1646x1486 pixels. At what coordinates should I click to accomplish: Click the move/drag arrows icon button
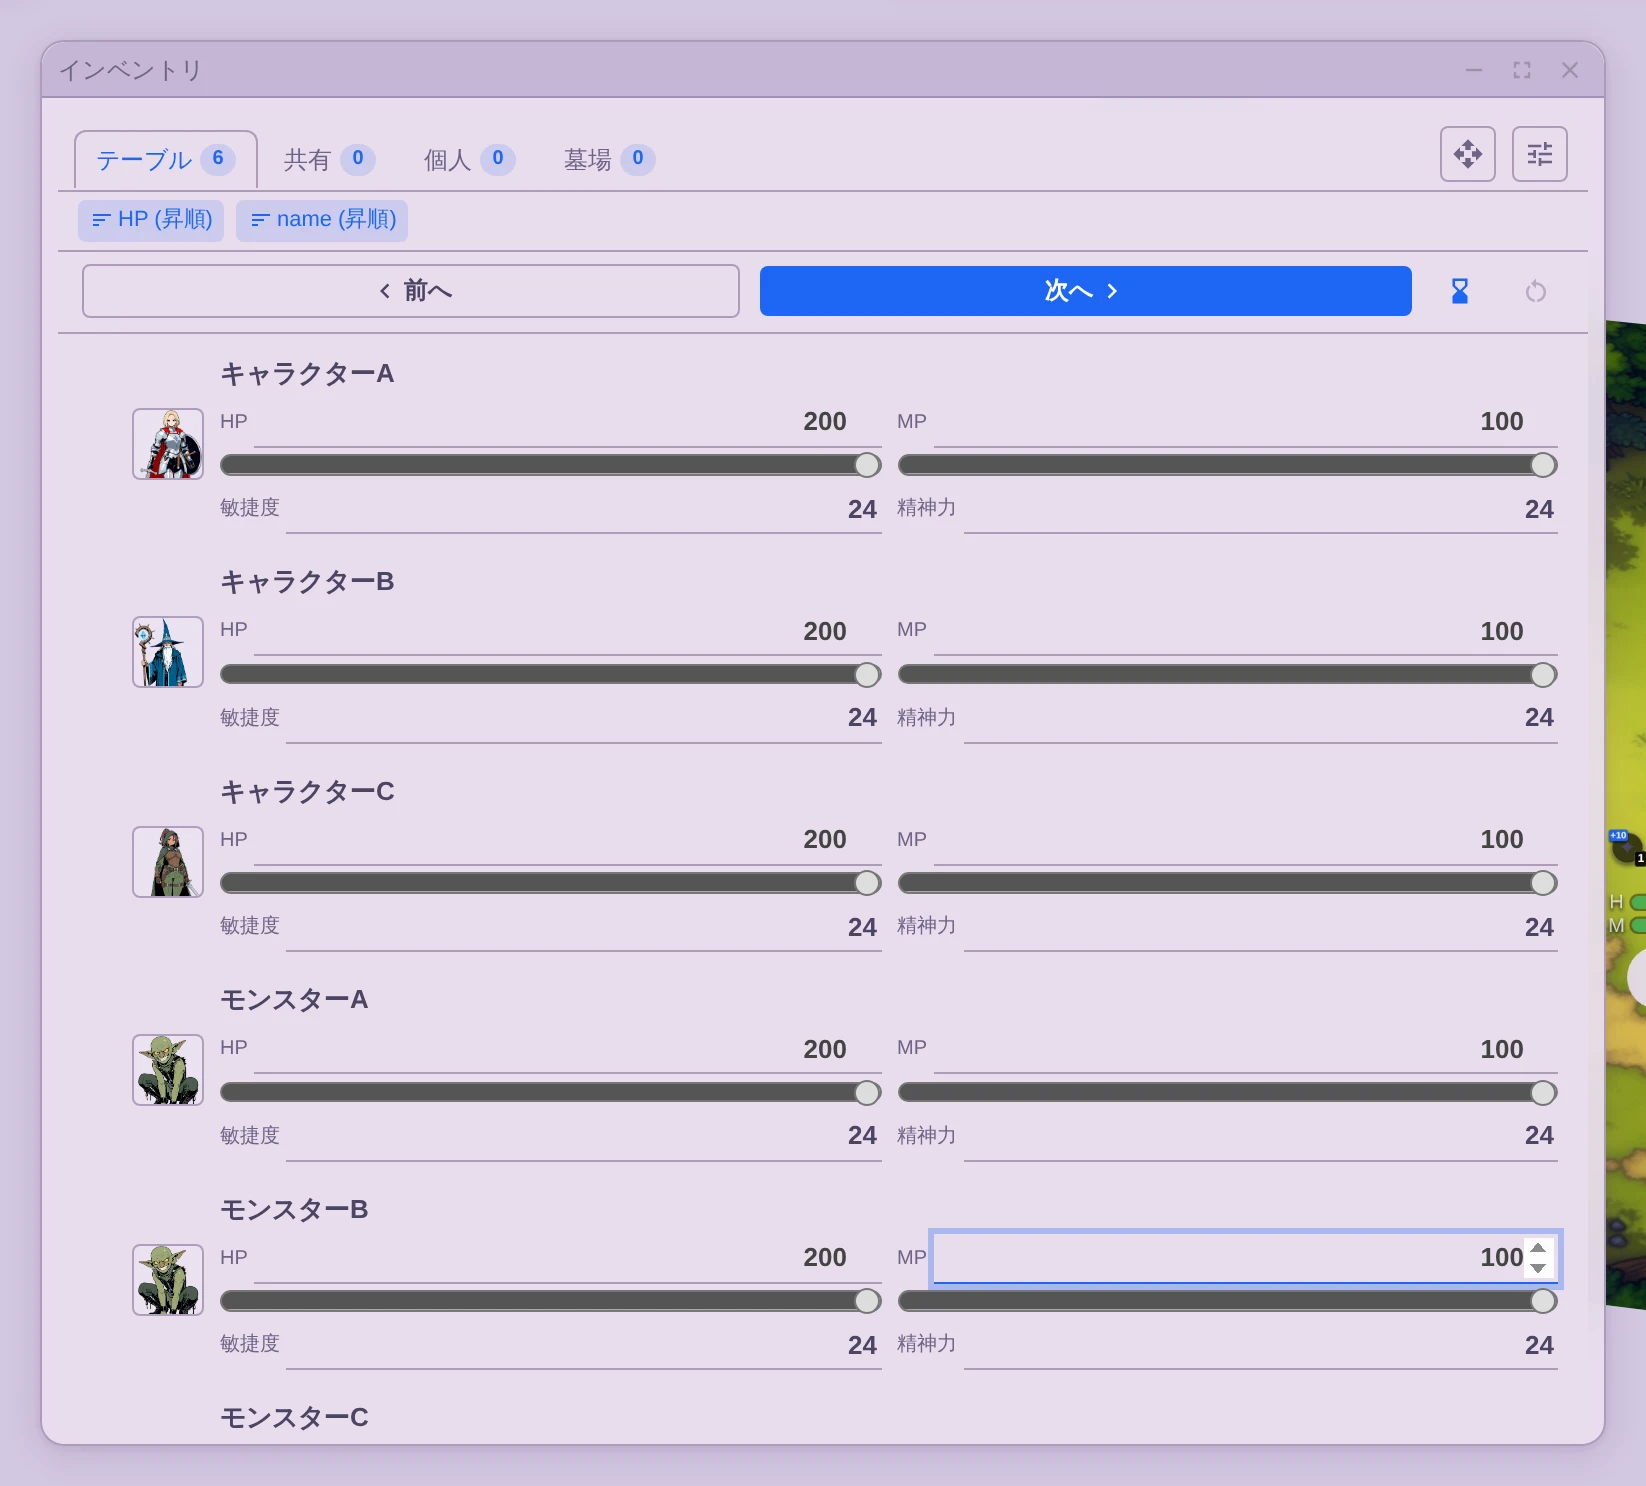pyautogui.click(x=1467, y=154)
